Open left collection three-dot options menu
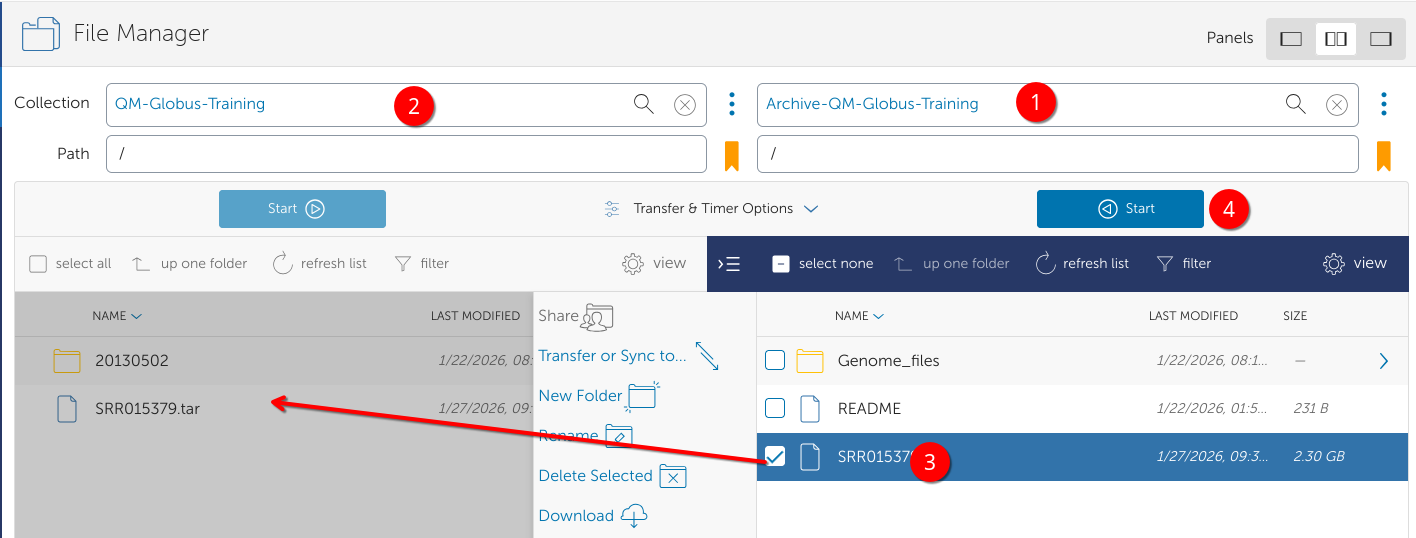This screenshot has width=1416, height=538. [x=732, y=104]
